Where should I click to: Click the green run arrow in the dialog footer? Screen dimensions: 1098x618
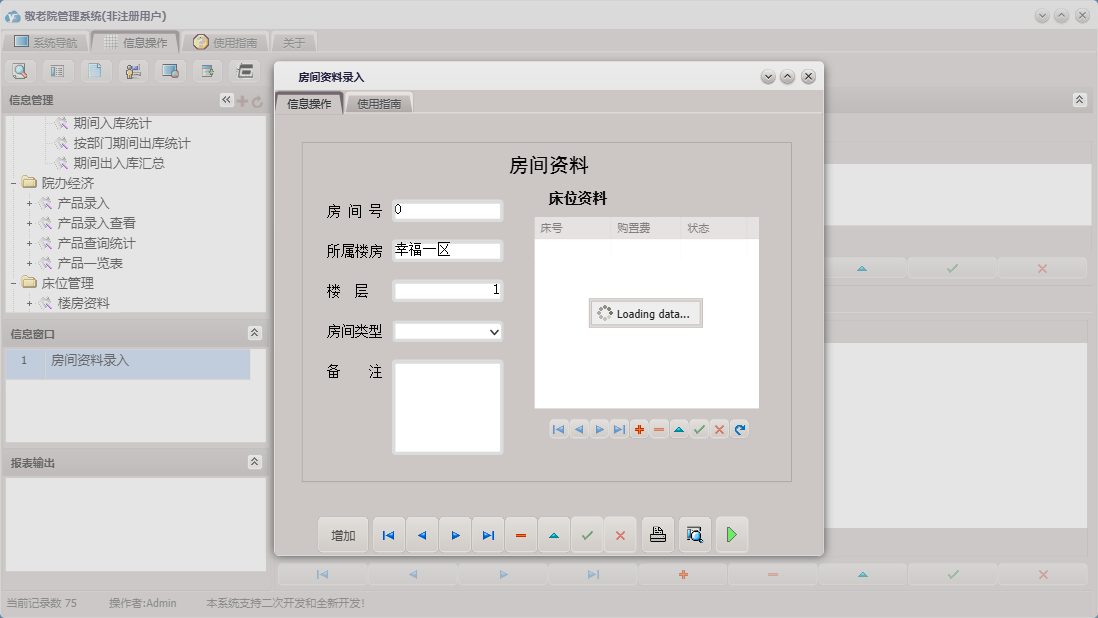click(x=731, y=534)
